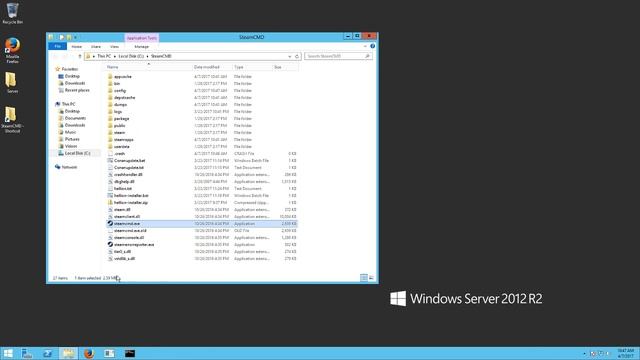Click the Conanupdate.bat batch file icon
Viewport: 640px width, 360px height.
(110, 160)
